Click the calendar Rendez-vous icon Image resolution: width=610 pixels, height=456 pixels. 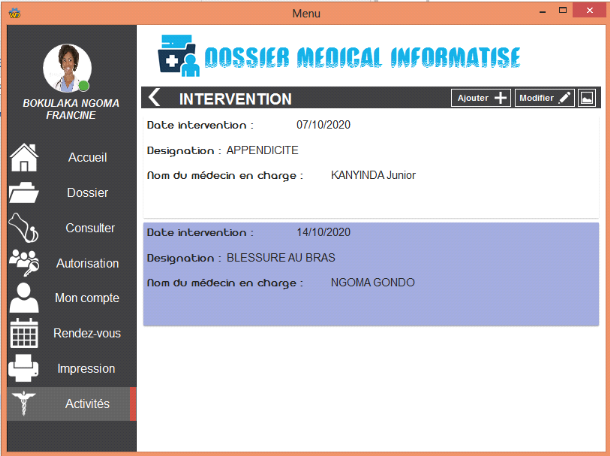pyautogui.click(x=24, y=333)
